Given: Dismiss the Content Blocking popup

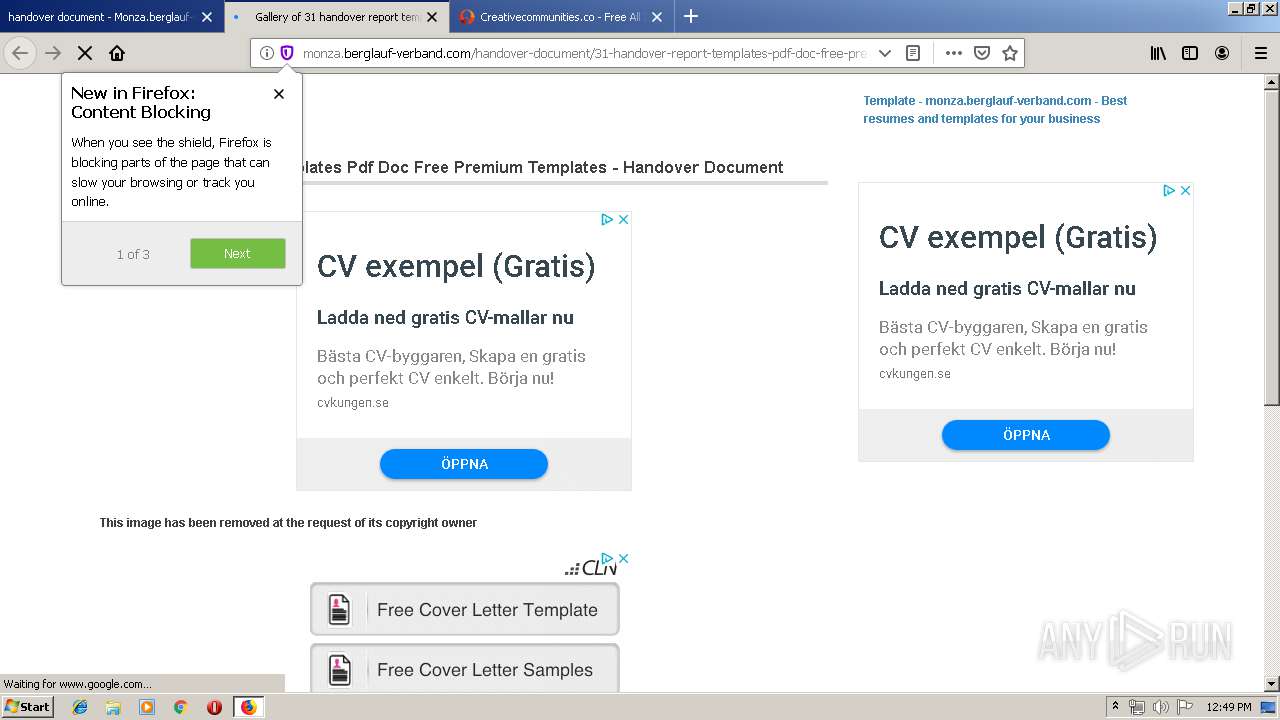Looking at the screenshot, I should 279,94.
